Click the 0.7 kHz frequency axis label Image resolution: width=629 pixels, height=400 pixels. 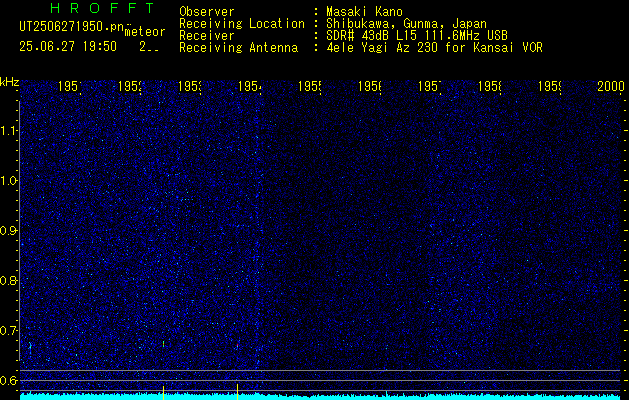pos(8,330)
